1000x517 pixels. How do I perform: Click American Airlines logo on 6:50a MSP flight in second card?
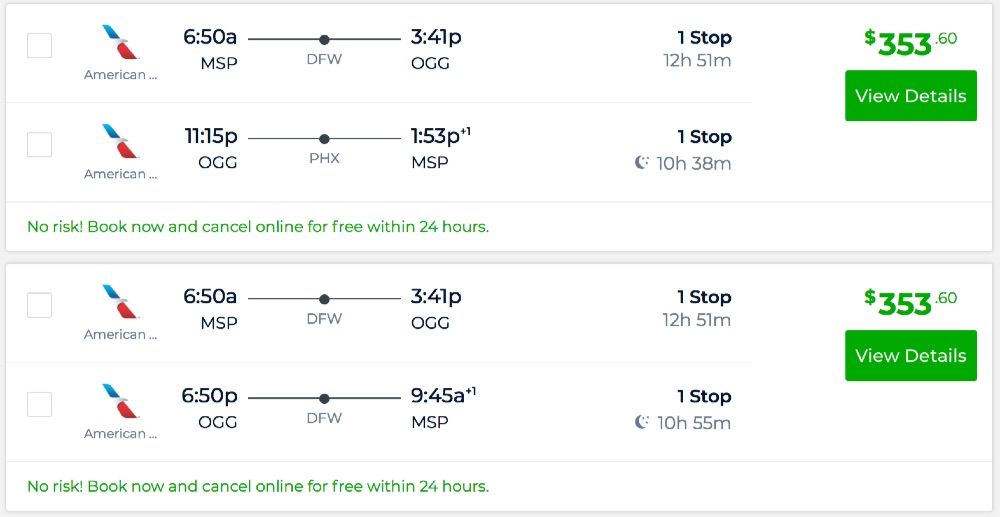coord(121,302)
